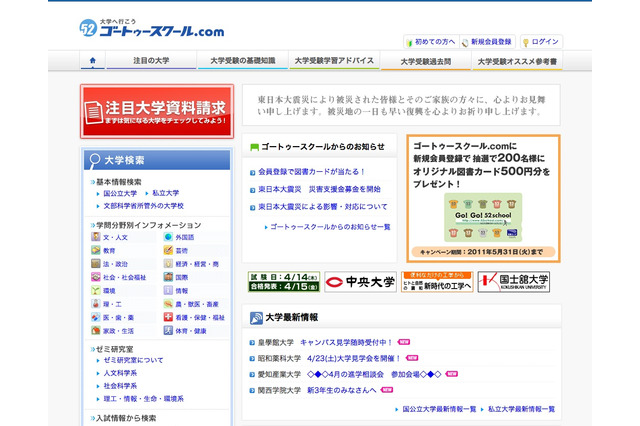Viewport: 640px width, 426px height.
Task: Click the 国士舘大学 banner
Action: (514, 282)
